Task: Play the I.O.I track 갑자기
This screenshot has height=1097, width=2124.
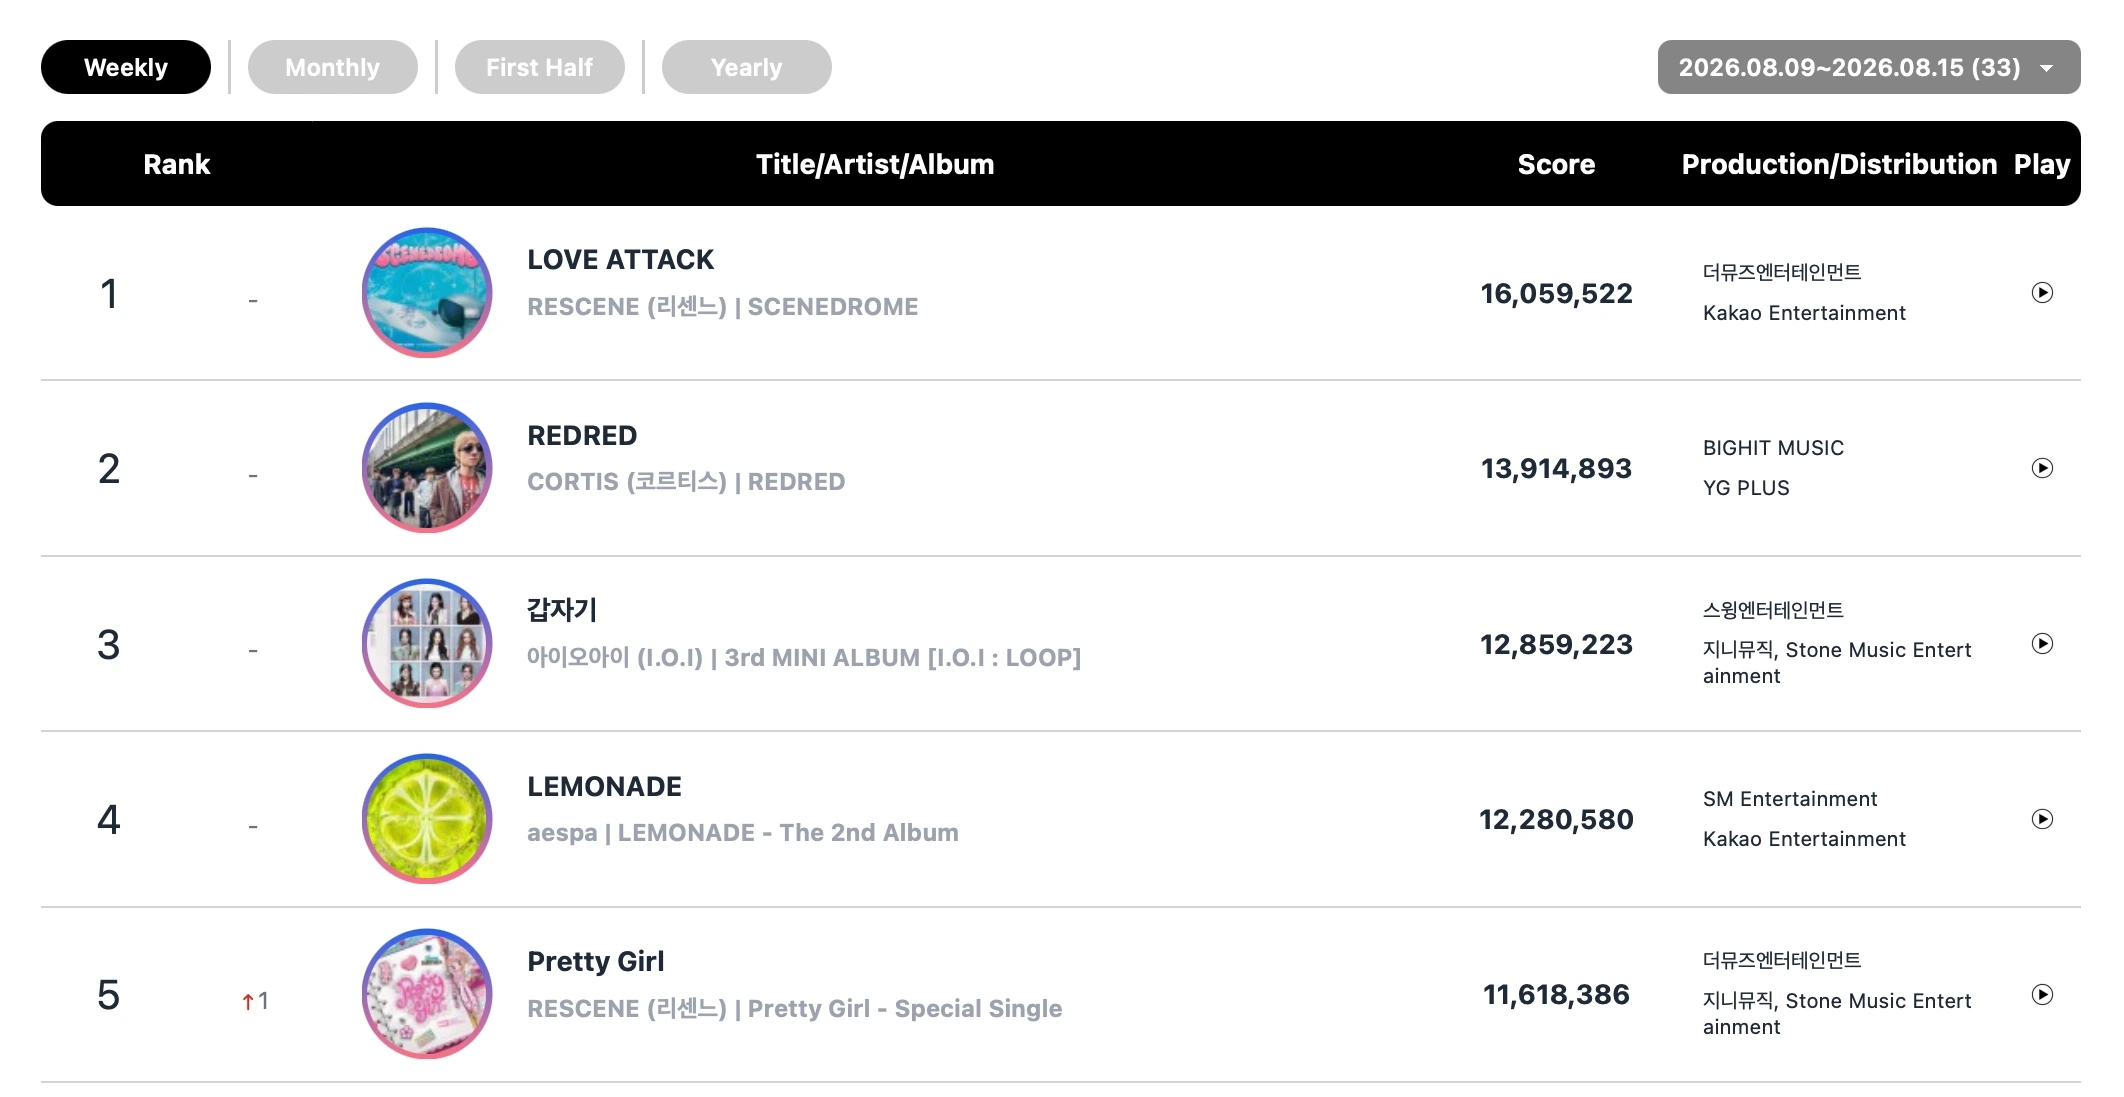Action: 2042,643
